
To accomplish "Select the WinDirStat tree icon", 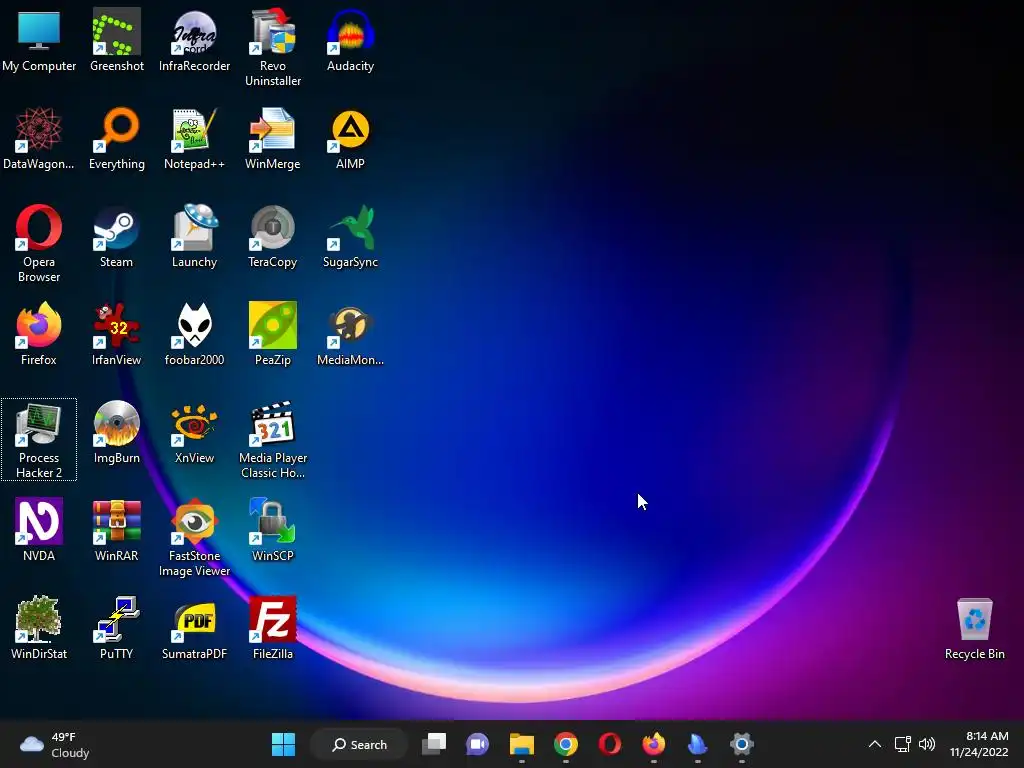I will pyautogui.click(x=39, y=628).
